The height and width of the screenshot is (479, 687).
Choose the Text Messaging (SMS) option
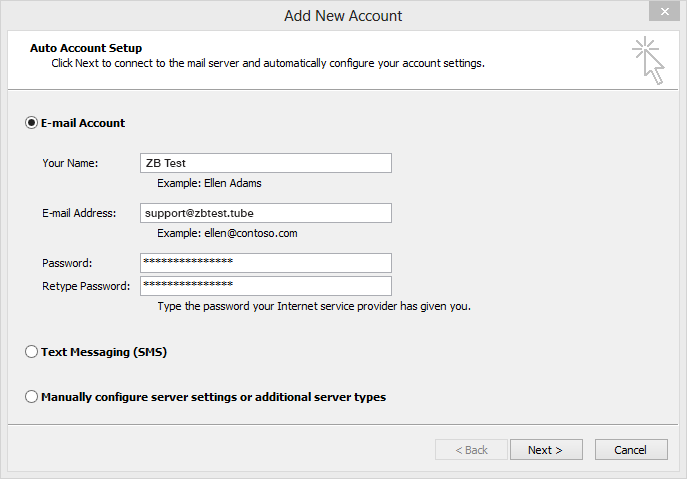click(x=31, y=352)
